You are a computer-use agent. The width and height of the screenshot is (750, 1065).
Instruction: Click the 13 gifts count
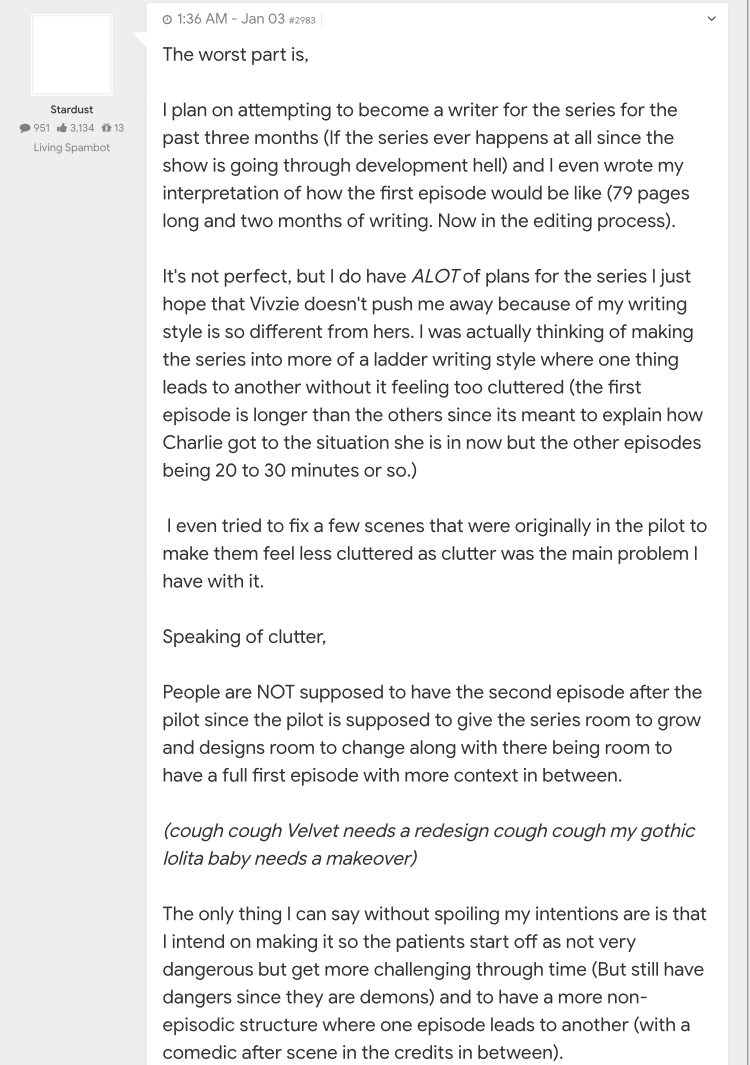pos(119,128)
